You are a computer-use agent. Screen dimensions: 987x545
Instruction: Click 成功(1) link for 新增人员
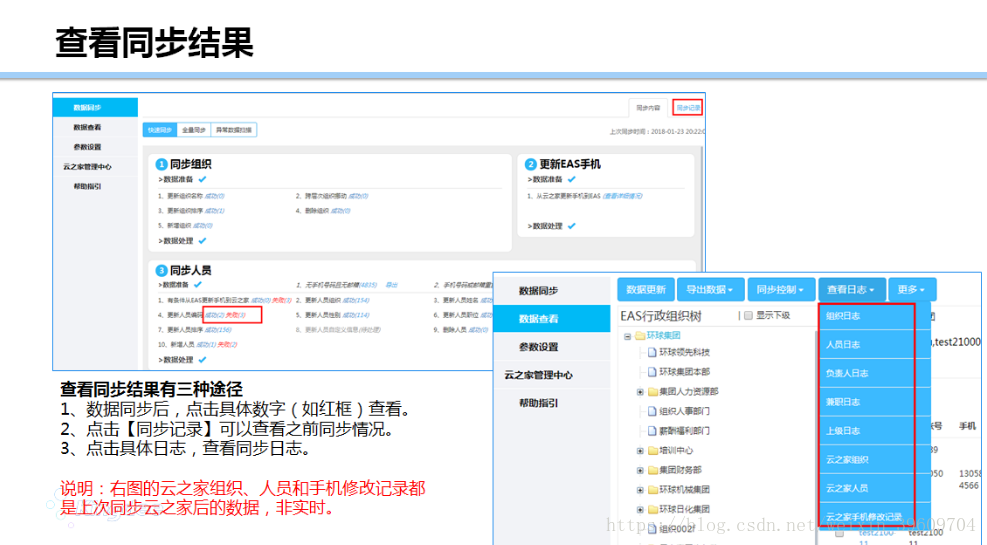click(x=206, y=345)
